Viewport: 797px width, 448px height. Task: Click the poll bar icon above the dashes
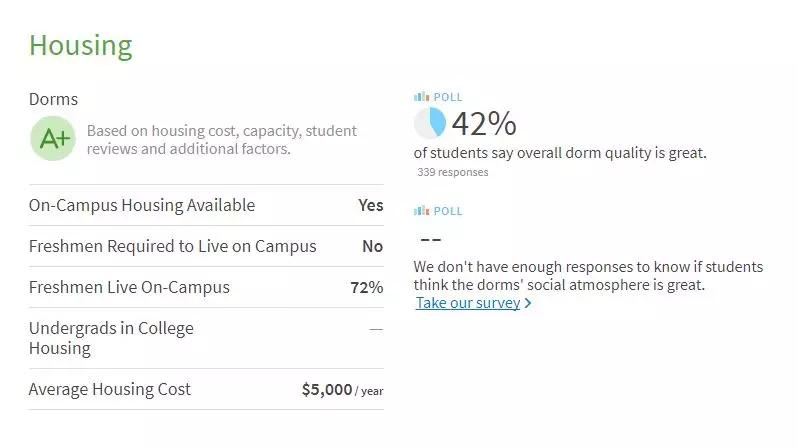421,211
